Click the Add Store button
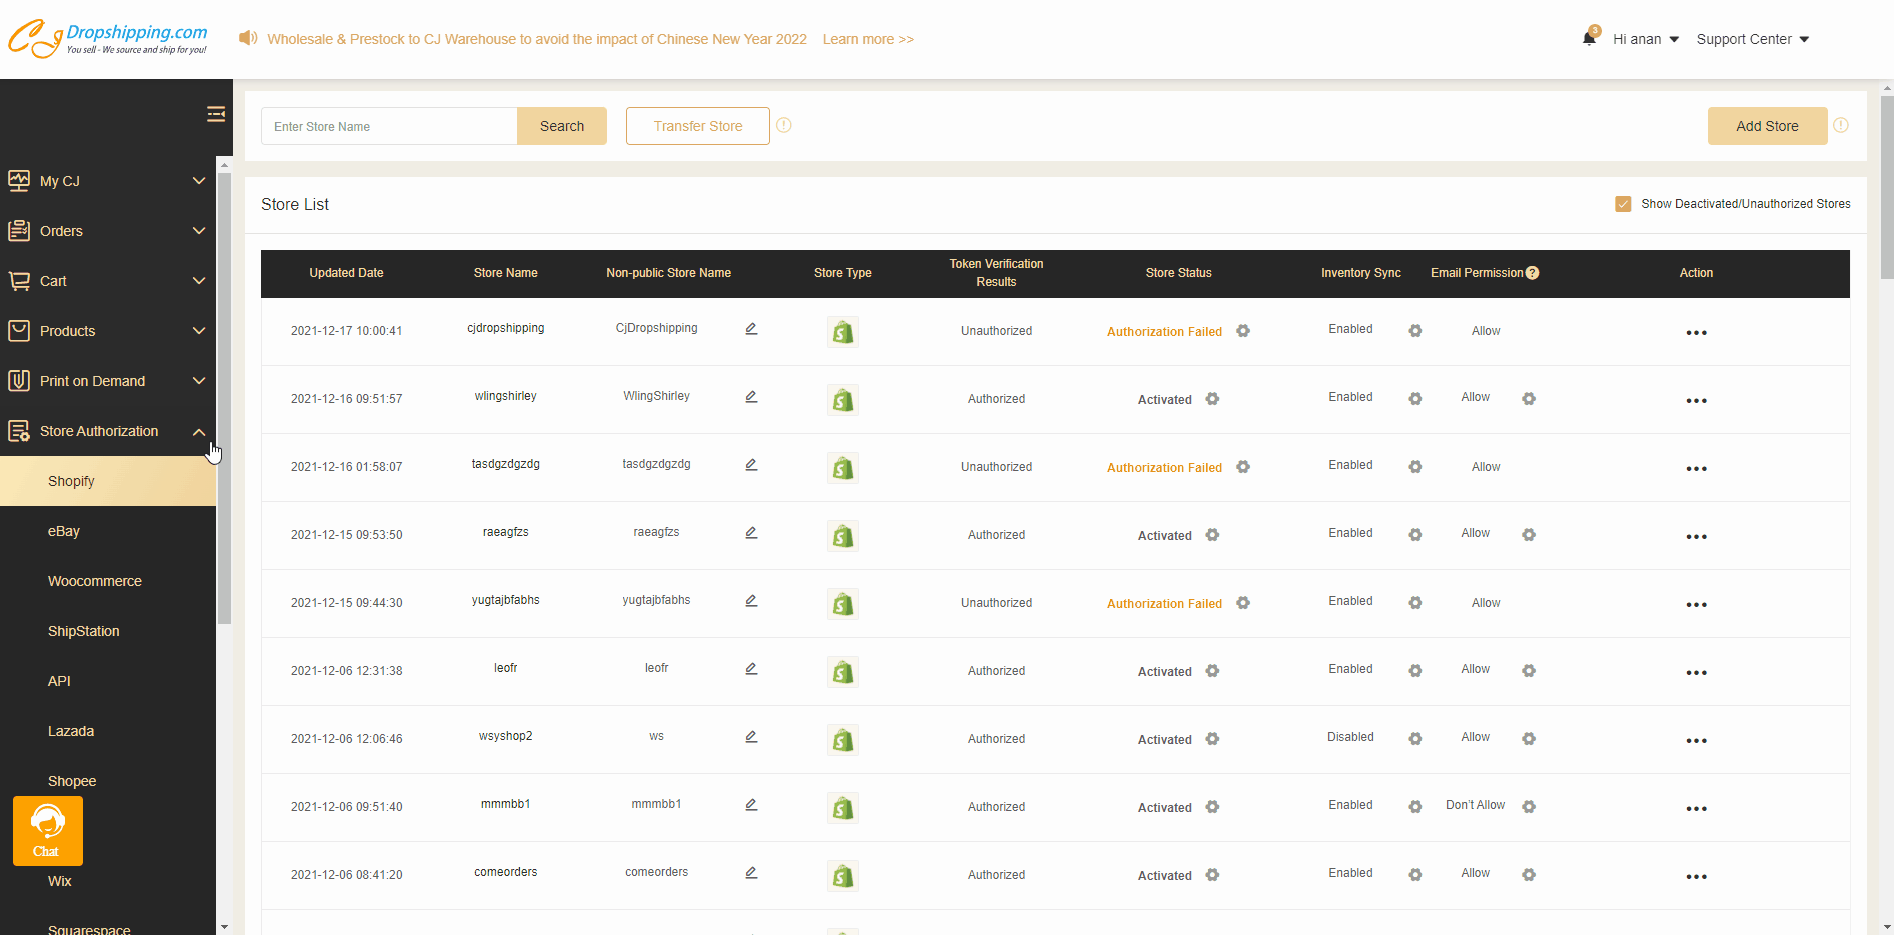This screenshot has width=1894, height=935. tap(1766, 126)
